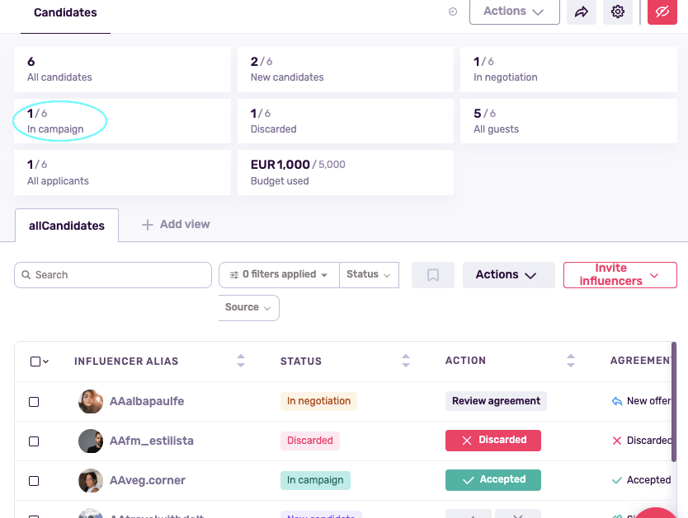
Task: Check the AAveg.corner row checkbox
Action: pos(34,481)
